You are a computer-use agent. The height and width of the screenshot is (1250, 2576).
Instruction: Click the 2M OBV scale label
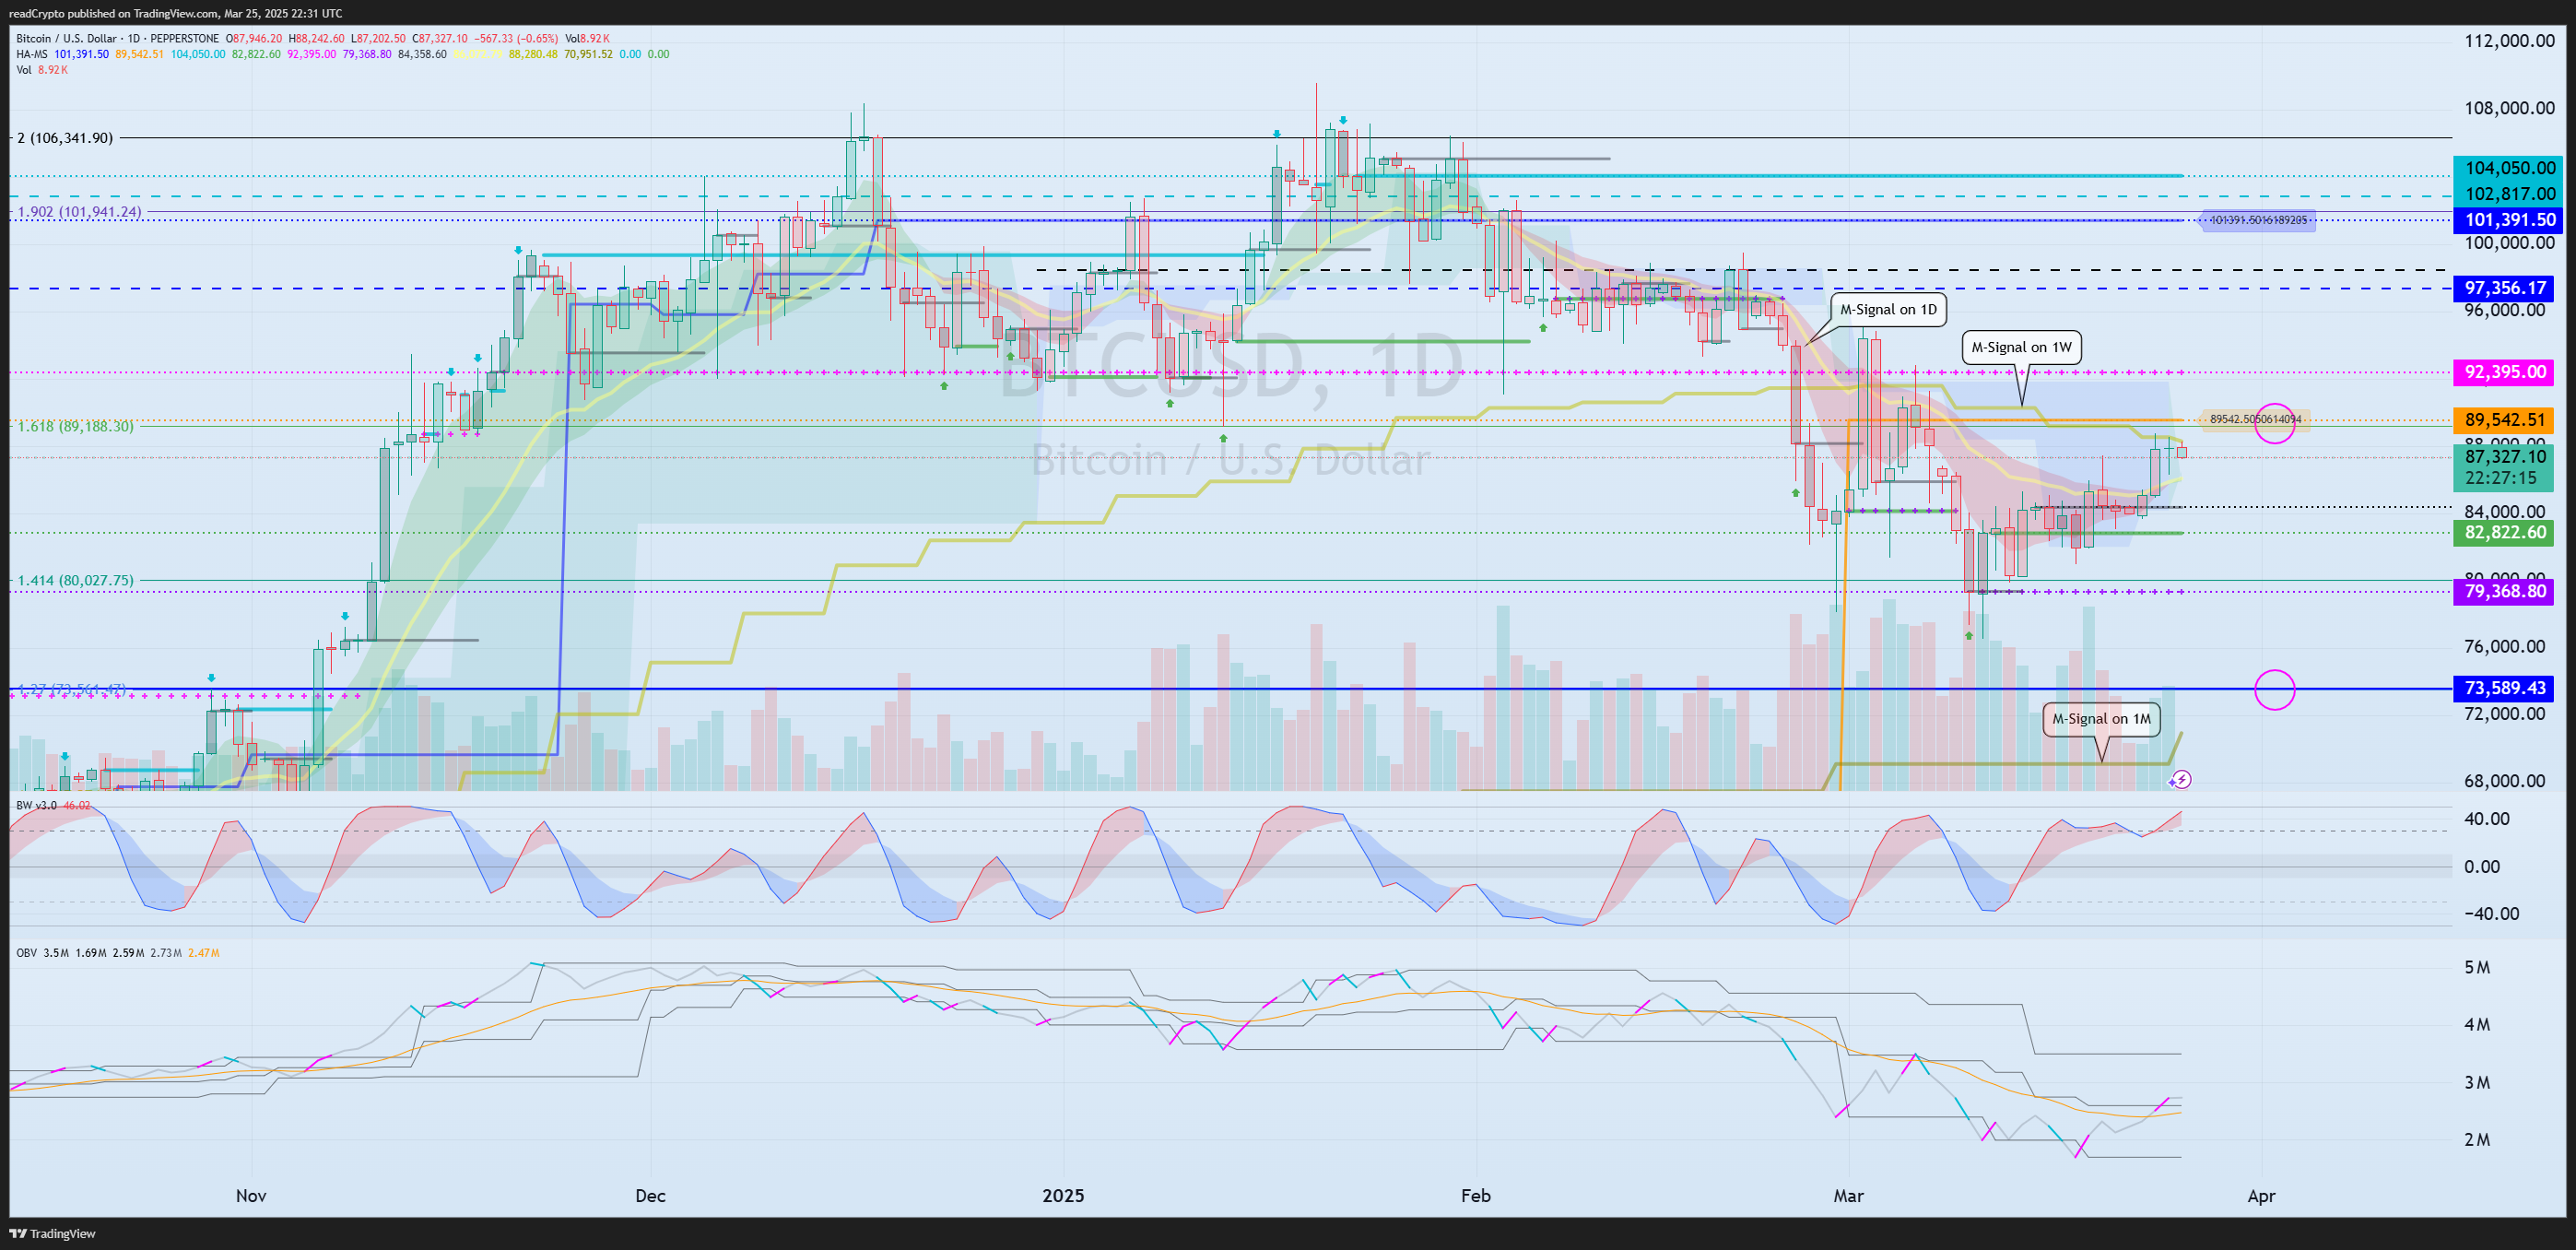(x=2477, y=1140)
